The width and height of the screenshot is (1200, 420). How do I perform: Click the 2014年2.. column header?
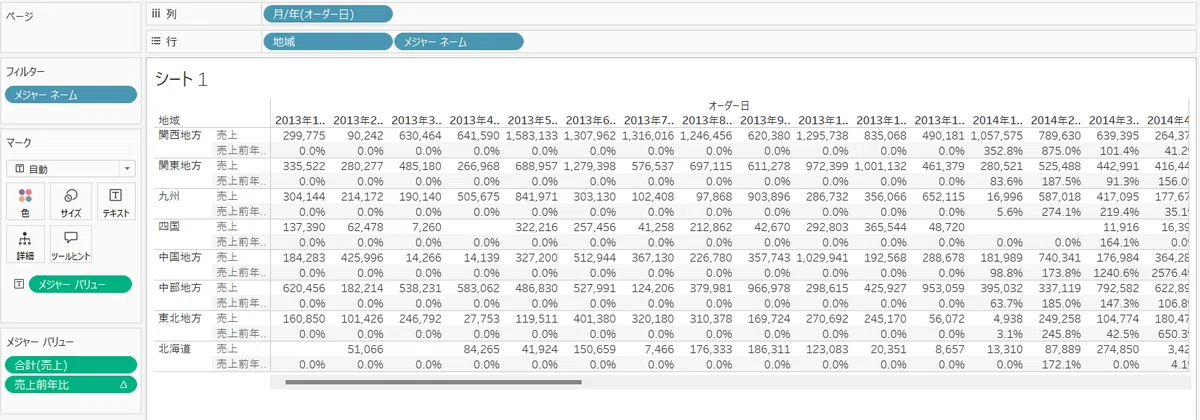tap(1055, 120)
